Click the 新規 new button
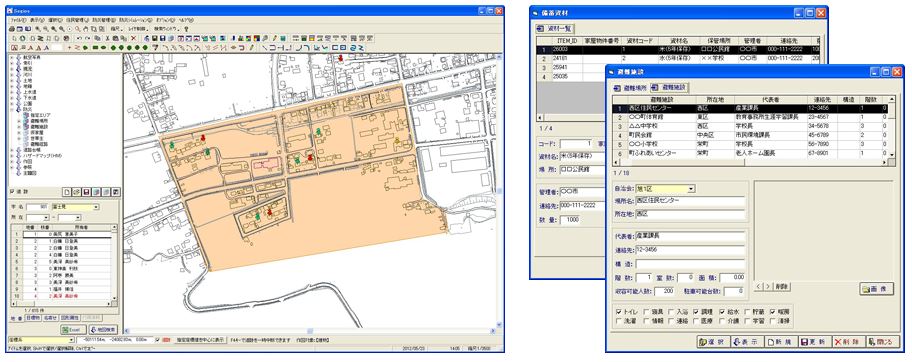The image size is (912, 362). point(781,342)
